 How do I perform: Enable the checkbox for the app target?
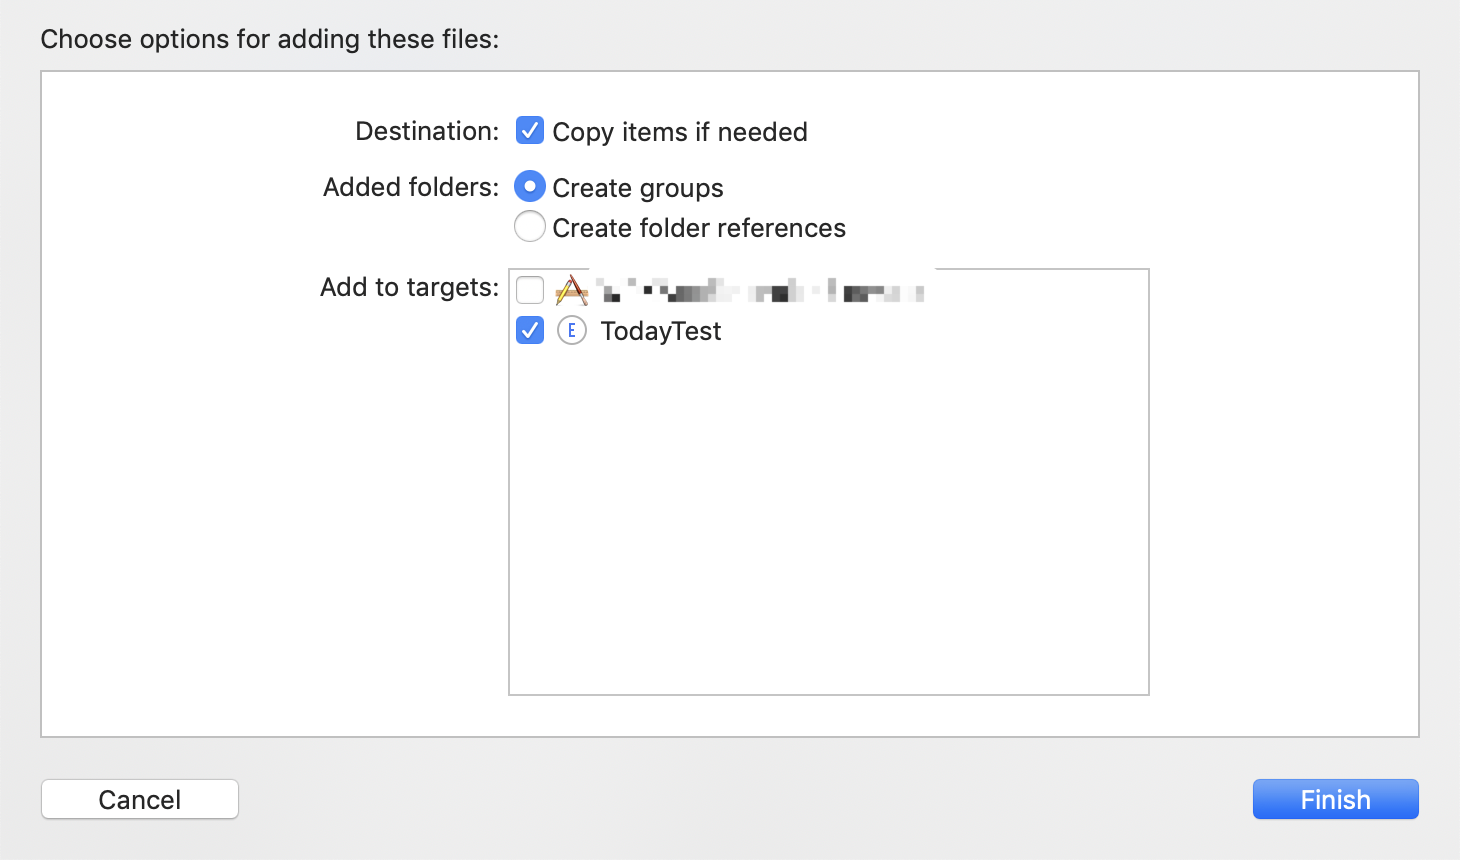click(530, 291)
